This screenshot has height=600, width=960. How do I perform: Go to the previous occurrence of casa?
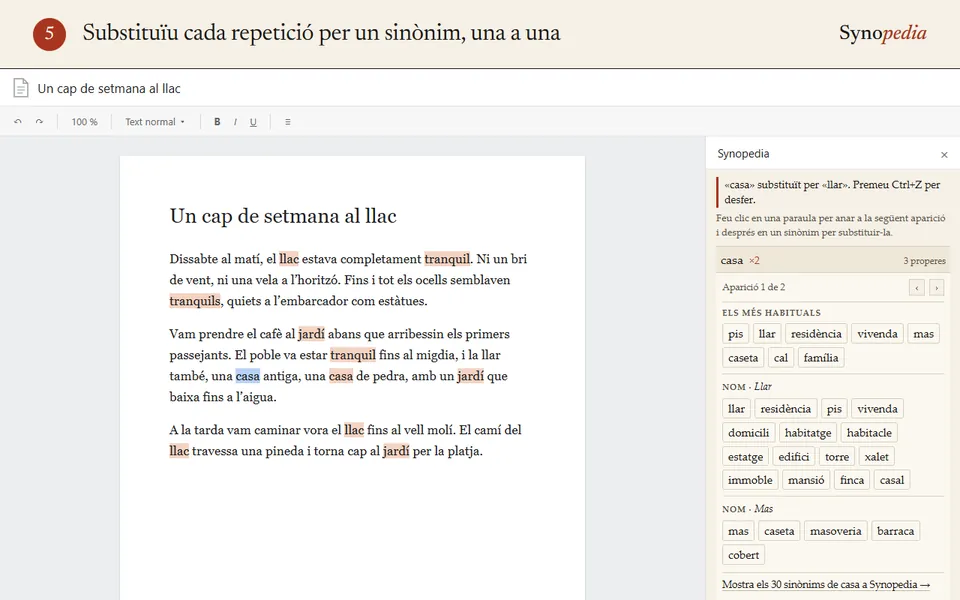tap(917, 287)
